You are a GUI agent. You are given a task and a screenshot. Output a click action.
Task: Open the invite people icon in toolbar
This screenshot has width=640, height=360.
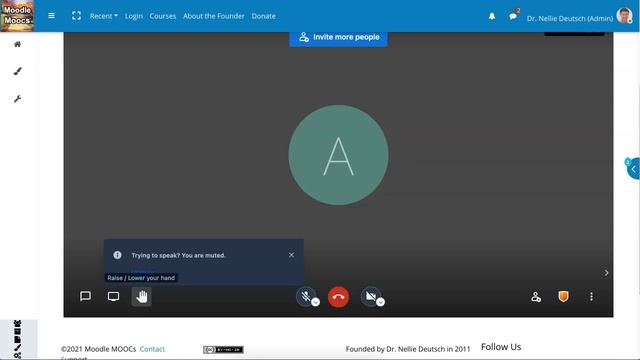pyautogui.click(x=536, y=297)
